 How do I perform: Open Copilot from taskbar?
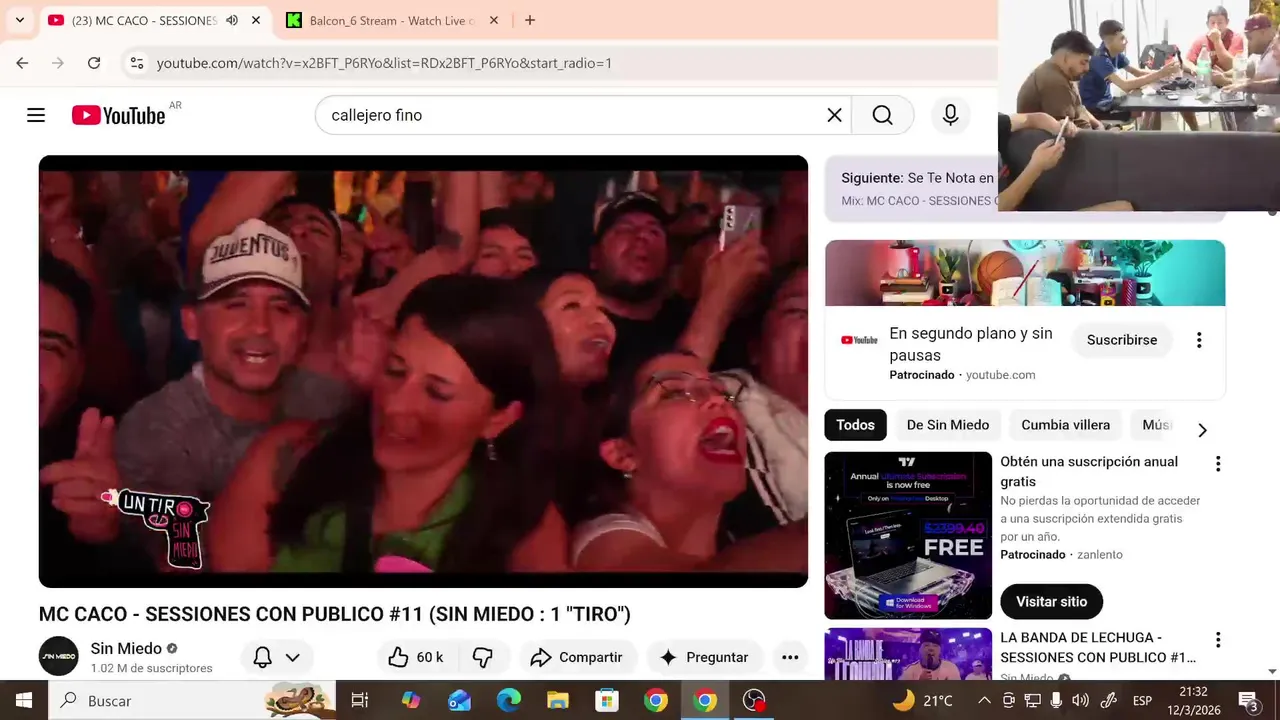[x=411, y=701]
